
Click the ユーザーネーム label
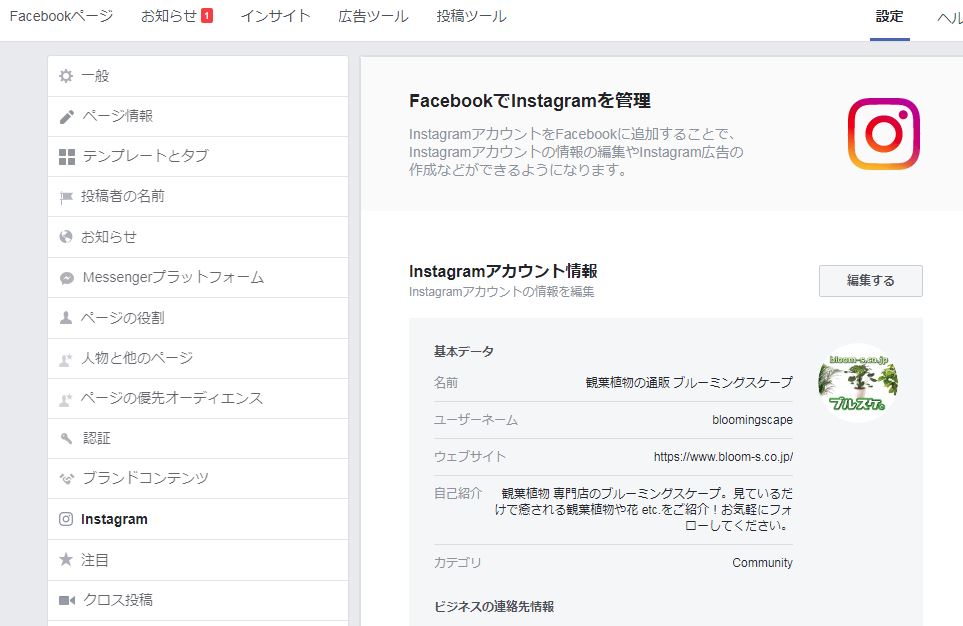475,420
